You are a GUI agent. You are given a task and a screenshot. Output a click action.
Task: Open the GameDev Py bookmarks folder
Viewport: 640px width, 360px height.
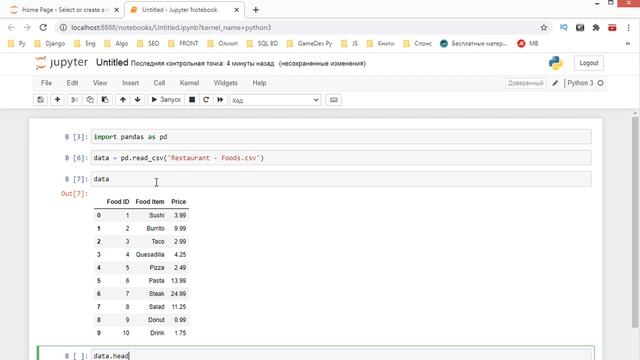pos(309,44)
